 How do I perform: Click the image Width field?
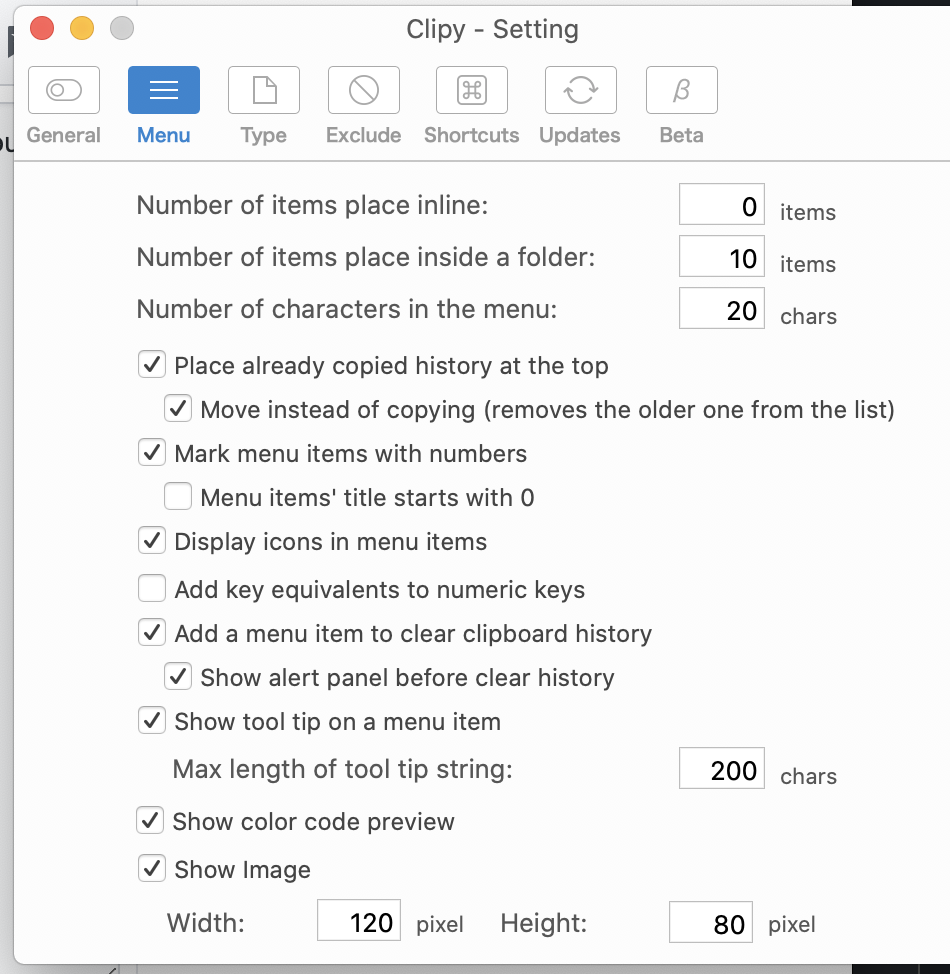click(x=359, y=921)
